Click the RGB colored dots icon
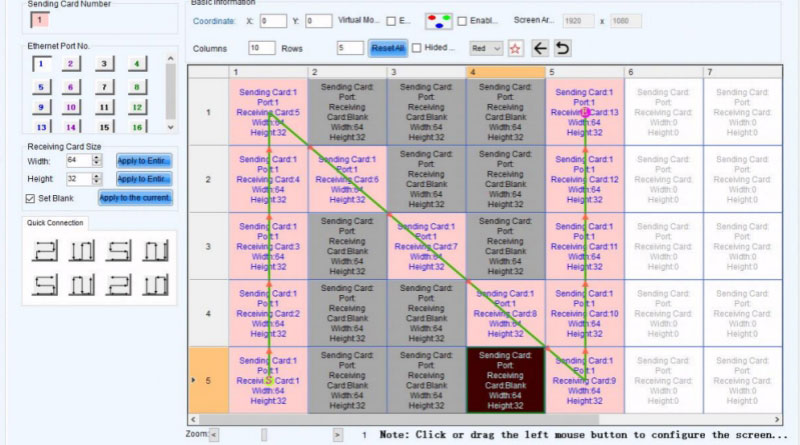The width and height of the screenshot is (800, 445). point(439,21)
